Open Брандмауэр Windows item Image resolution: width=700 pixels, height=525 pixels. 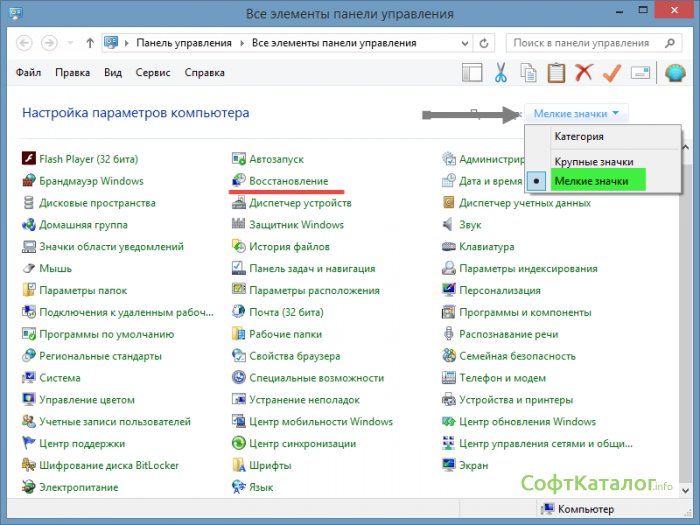click(90, 181)
